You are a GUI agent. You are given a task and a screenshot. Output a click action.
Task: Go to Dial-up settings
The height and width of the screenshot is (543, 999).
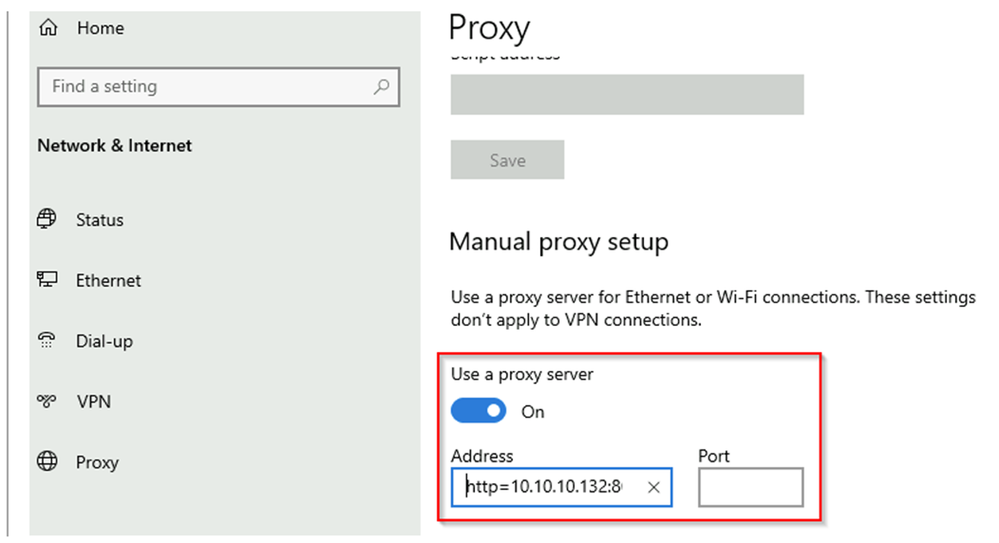point(104,341)
